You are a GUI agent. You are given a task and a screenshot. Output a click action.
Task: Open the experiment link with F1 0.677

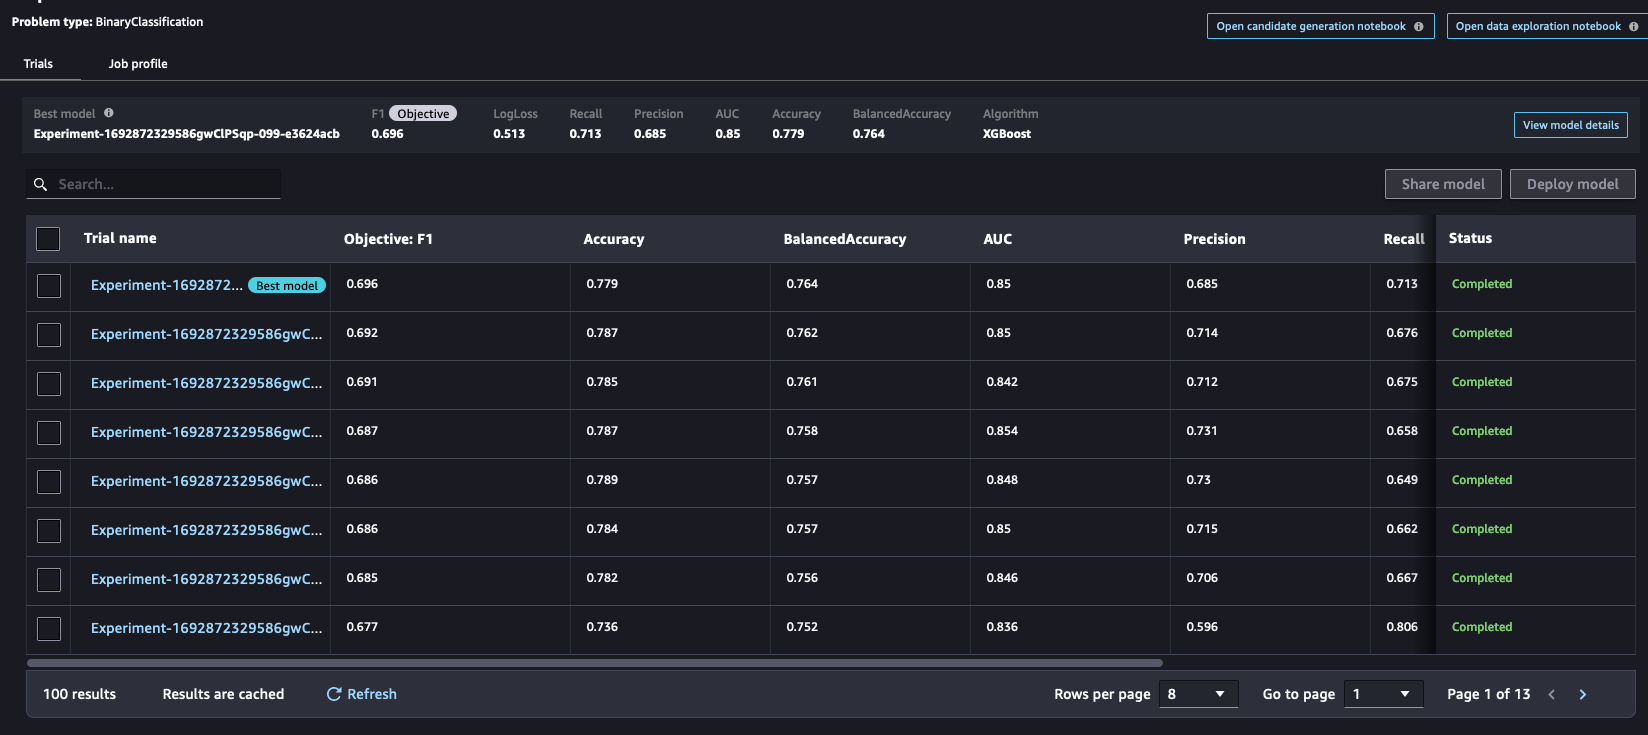click(206, 628)
